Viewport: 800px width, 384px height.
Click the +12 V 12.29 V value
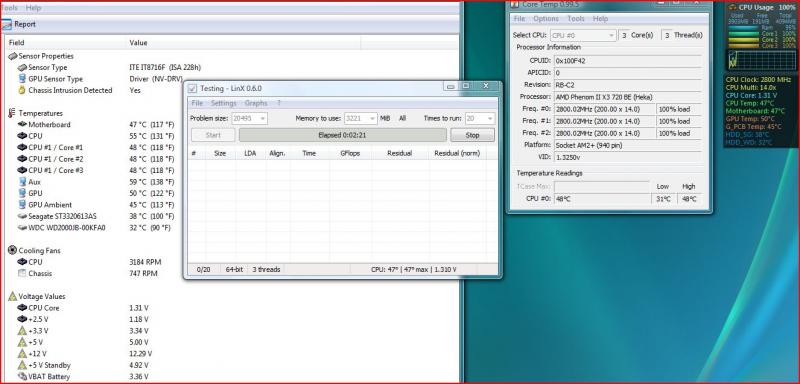pyautogui.click(x=141, y=353)
